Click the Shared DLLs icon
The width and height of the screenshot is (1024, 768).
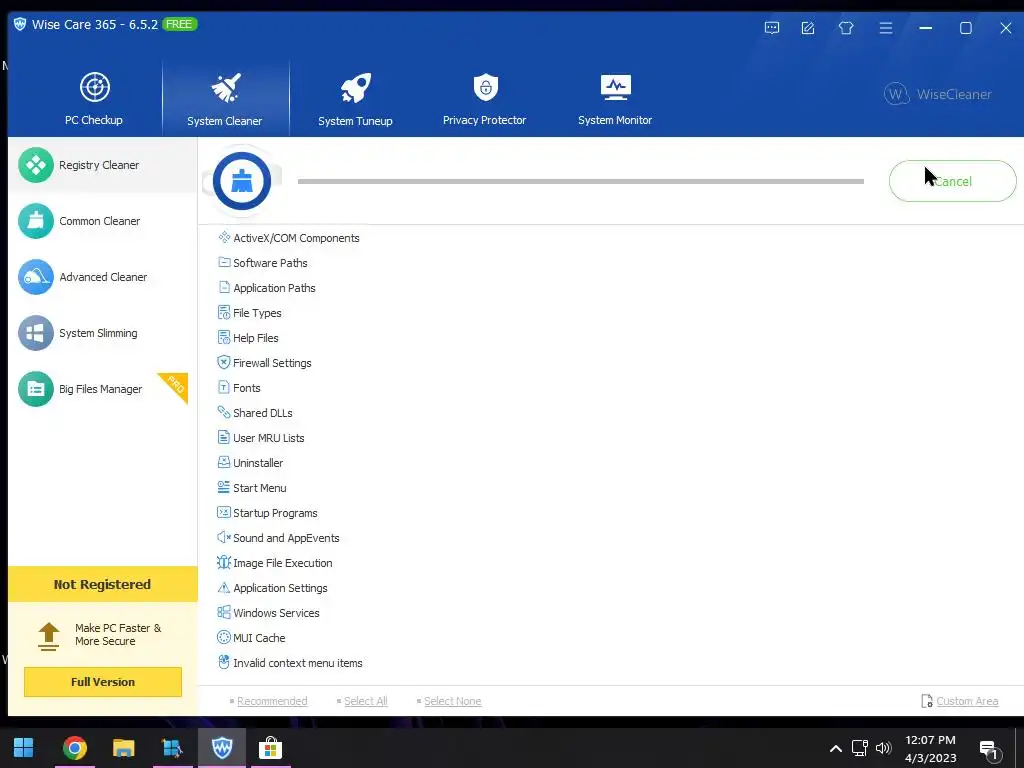(224, 412)
